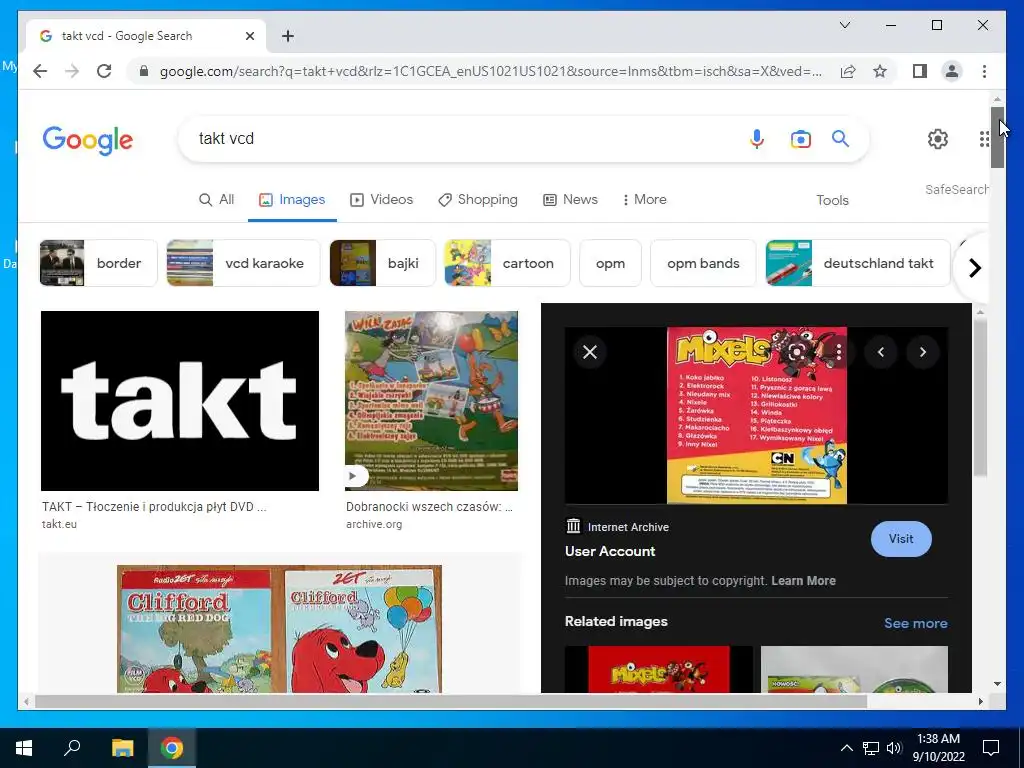Click the Google logo
Image resolution: width=1024 pixels, height=768 pixels.
pos(88,140)
